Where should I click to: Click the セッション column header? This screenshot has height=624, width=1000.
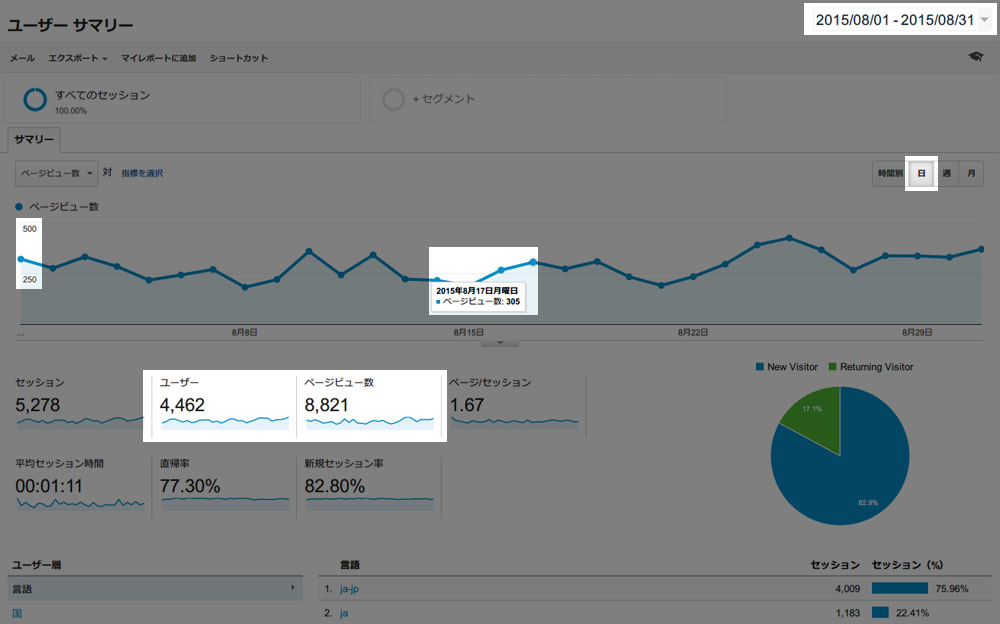(835, 565)
